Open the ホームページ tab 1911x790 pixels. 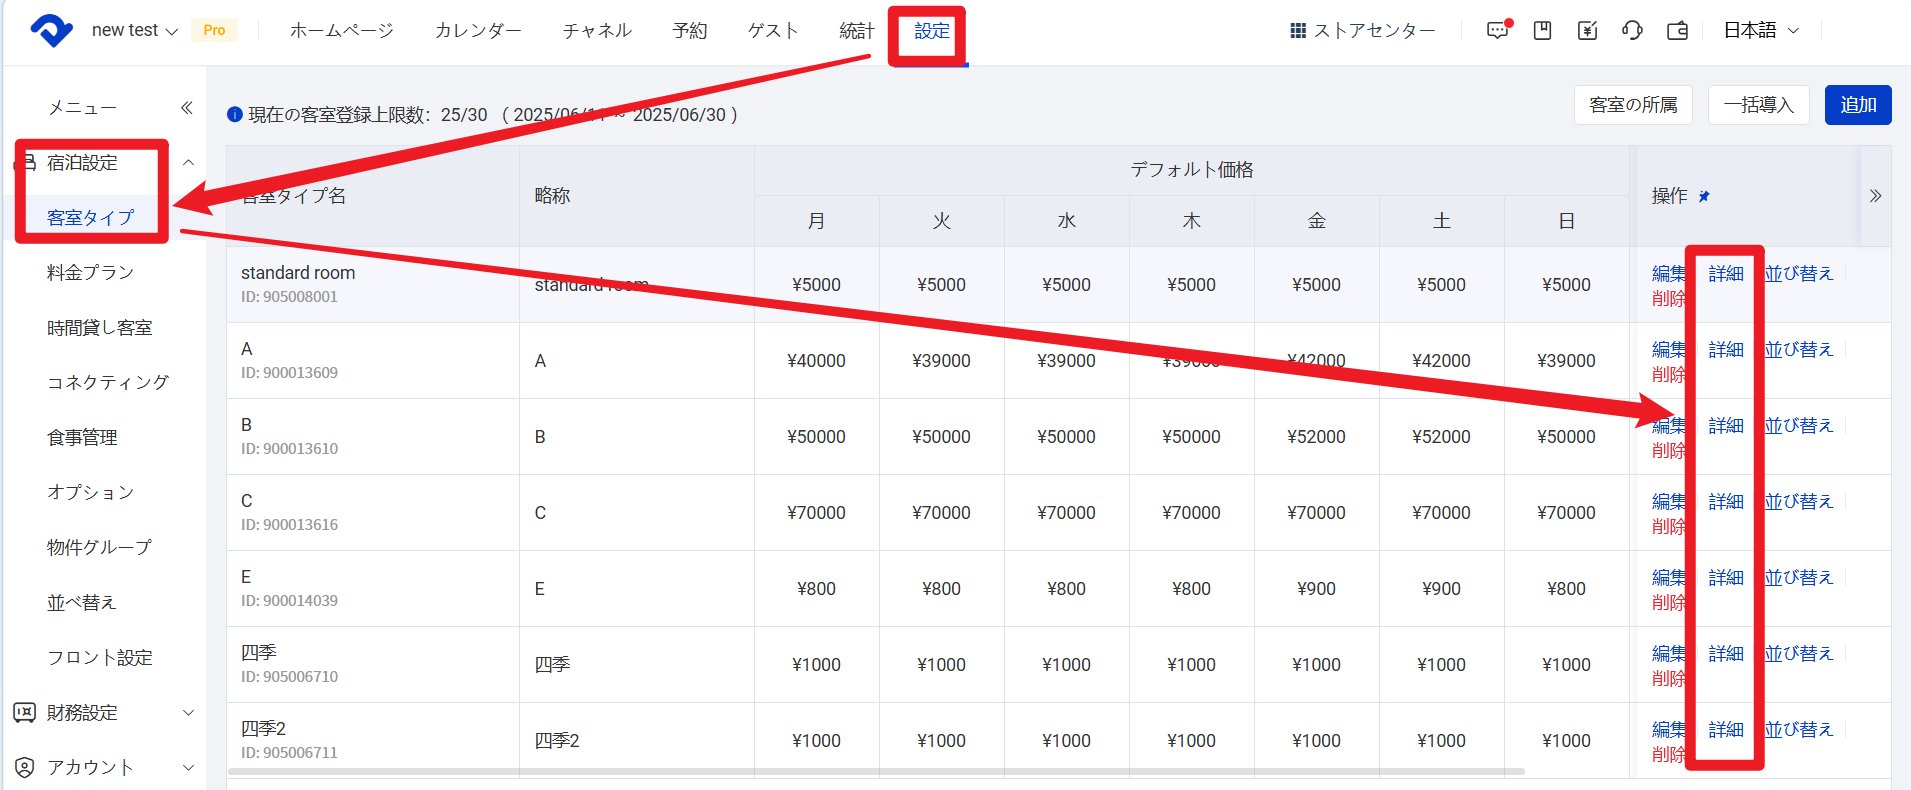tap(342, 30)
